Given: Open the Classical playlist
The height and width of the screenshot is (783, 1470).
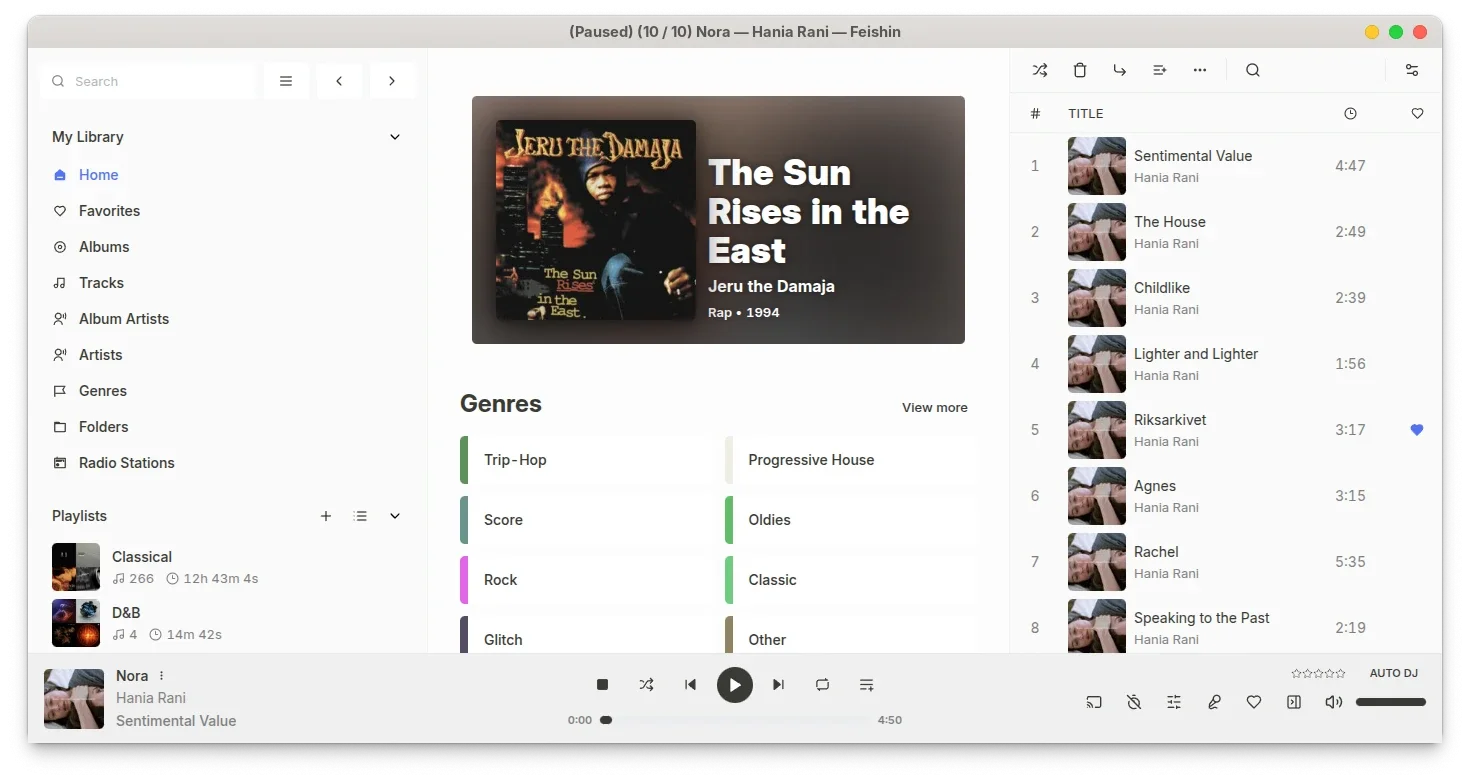Looking at the screenshot, I should click(x=227, y=567).
